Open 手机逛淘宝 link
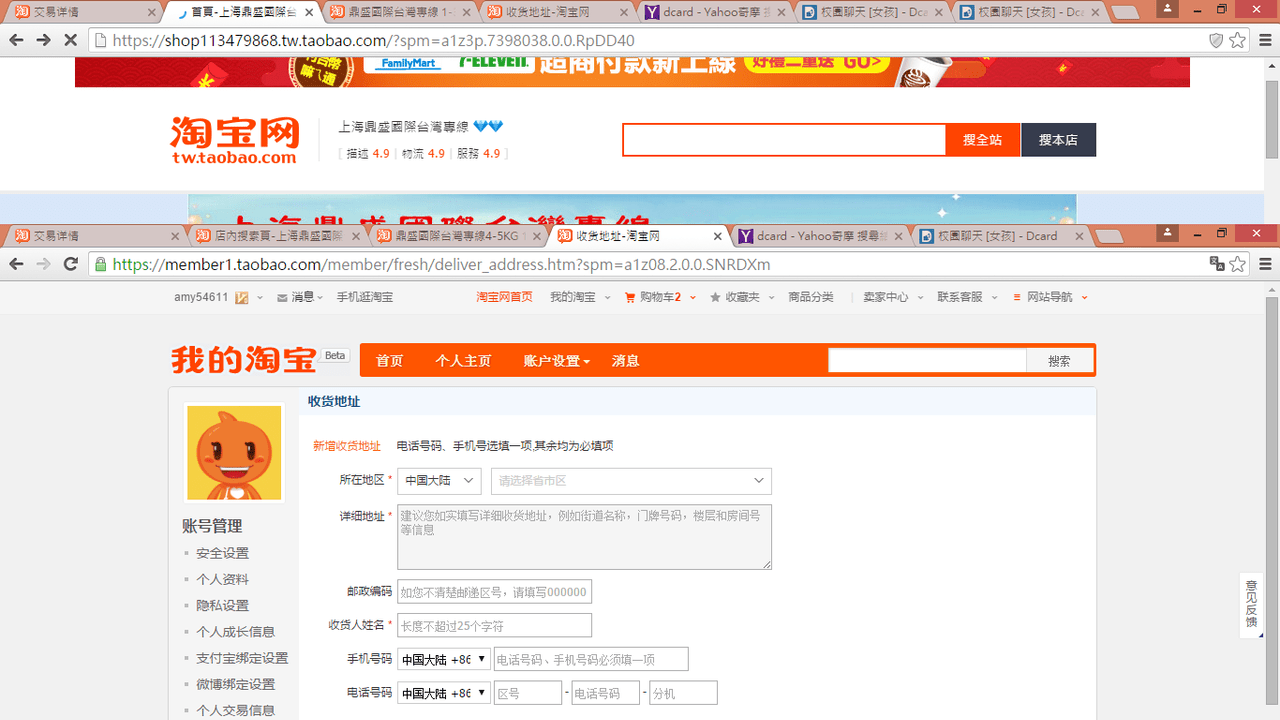Screen dimensions: 1280x720 pos(365,297)
